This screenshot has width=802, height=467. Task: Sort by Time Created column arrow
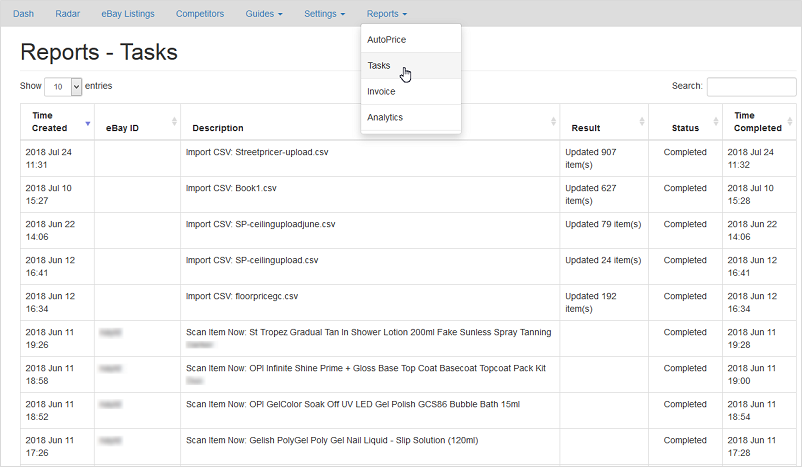87,122
